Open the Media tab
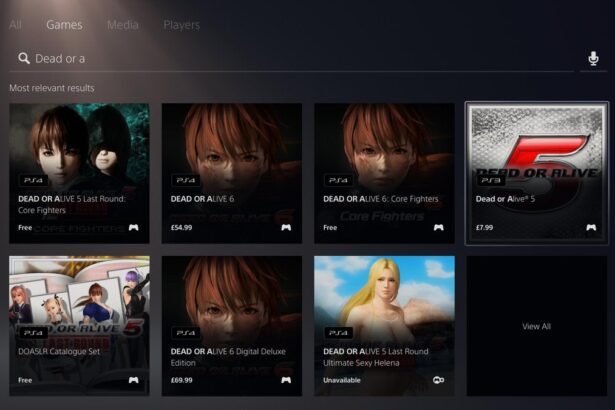 [x=122, y=25]
